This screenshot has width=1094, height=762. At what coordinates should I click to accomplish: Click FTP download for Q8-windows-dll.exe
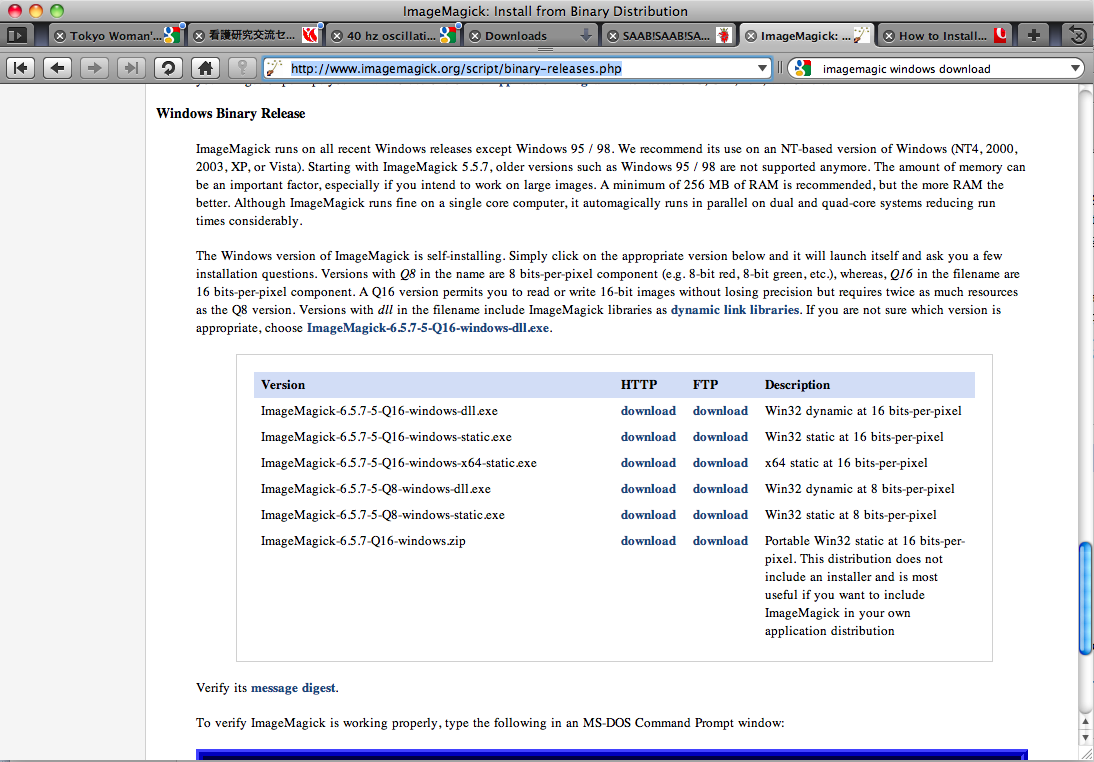tap(720, 489)
